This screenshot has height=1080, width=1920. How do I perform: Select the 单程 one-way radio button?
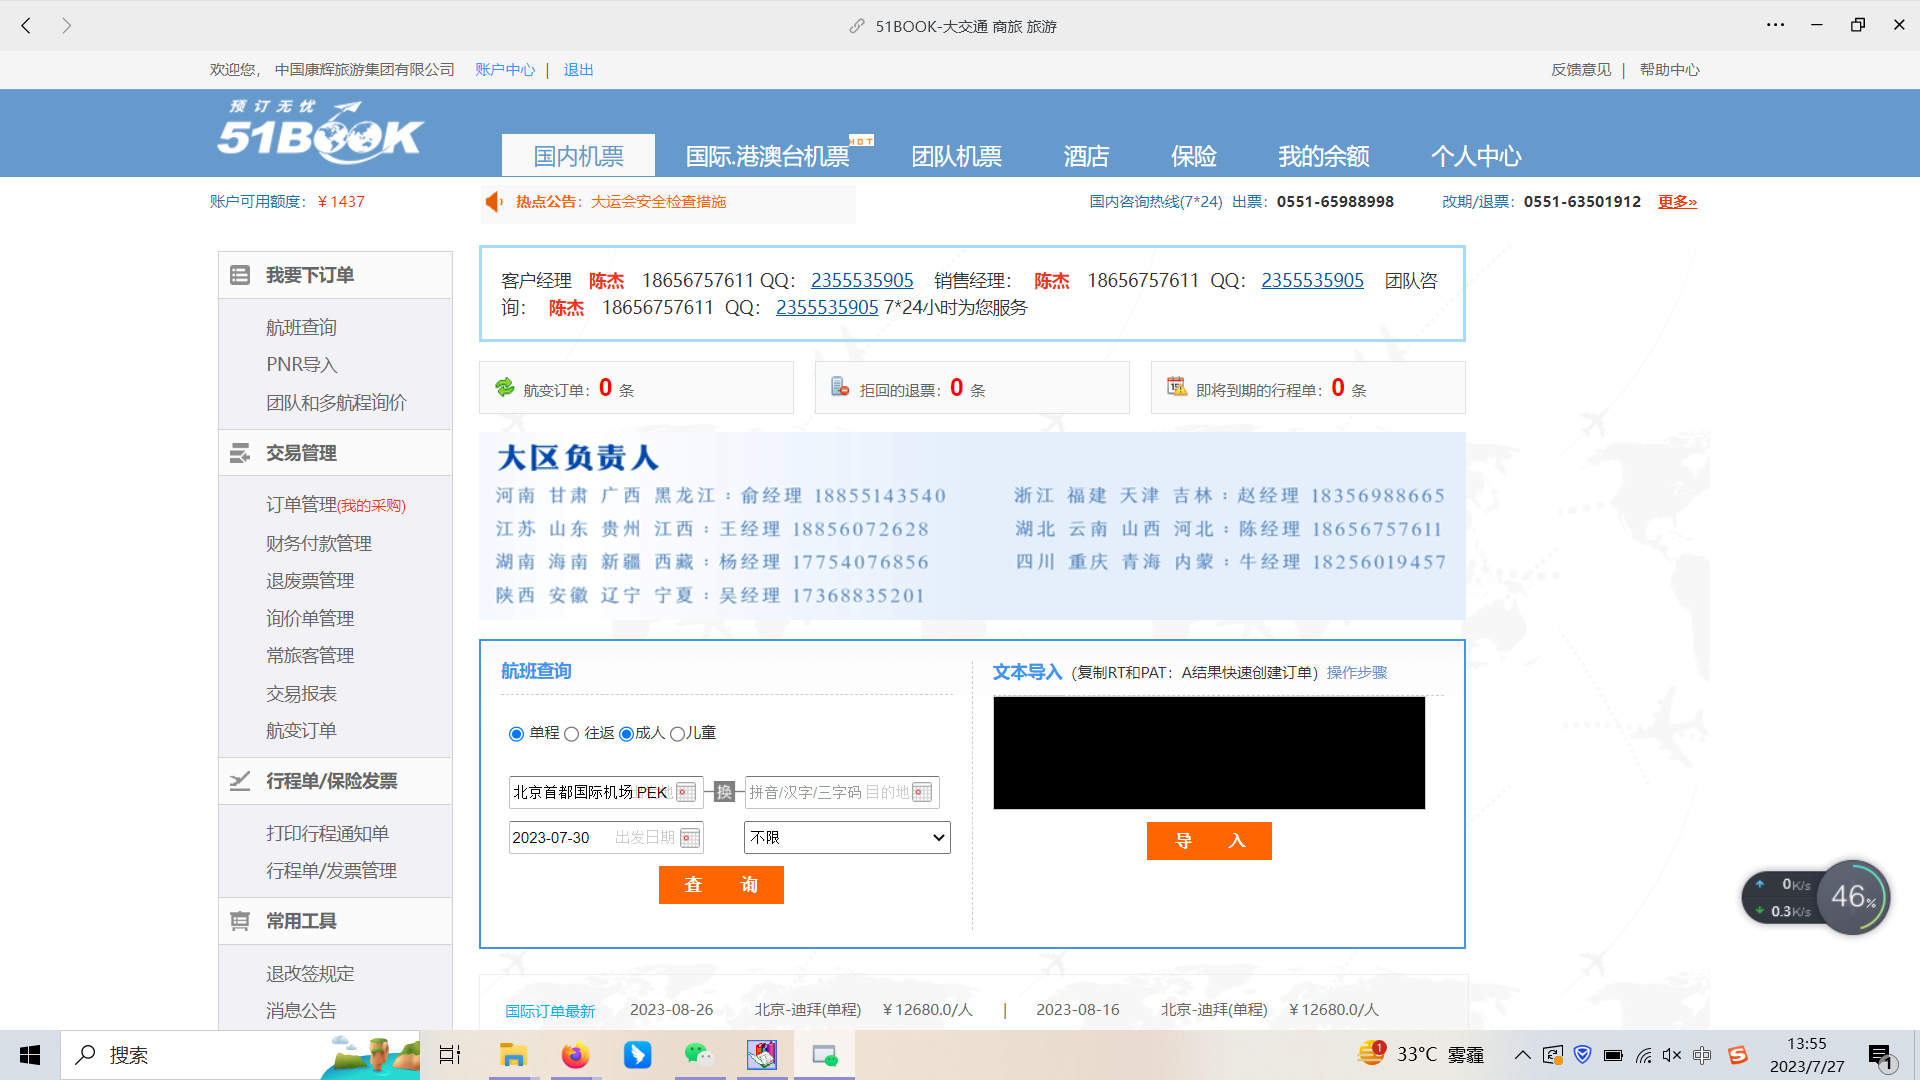pyautogui.click(x=516, y=734)
